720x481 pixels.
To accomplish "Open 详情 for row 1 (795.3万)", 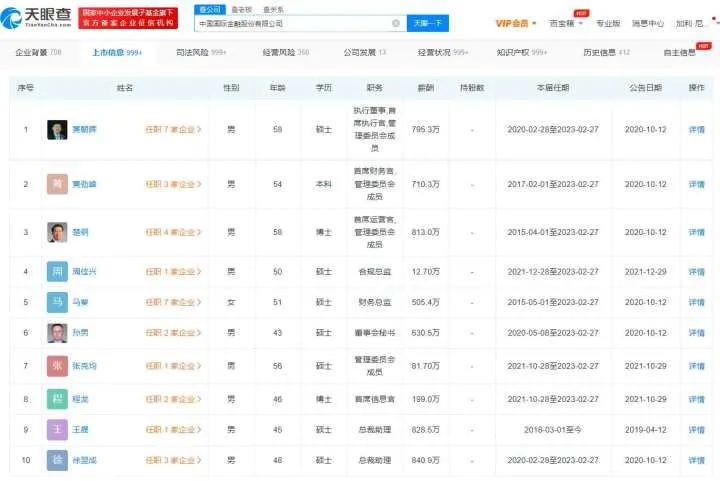I will tap(697, 130).
